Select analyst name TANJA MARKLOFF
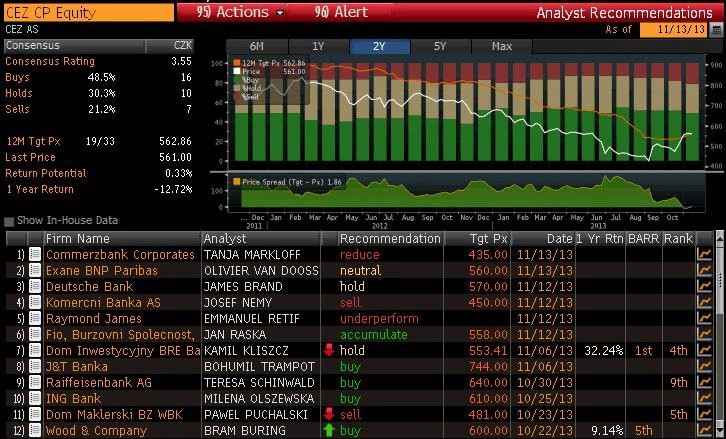The width and height of the screenshot is (726, 439). coord(252,255)
